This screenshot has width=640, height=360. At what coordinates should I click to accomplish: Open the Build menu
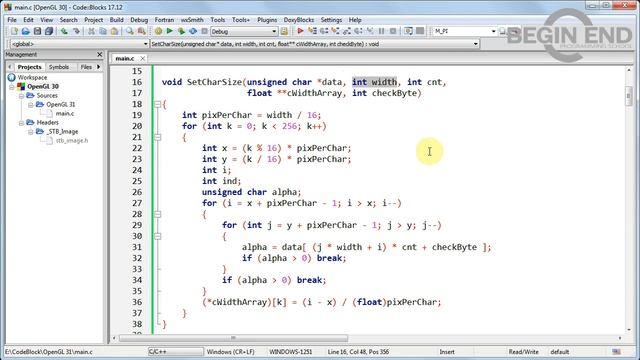116,20
